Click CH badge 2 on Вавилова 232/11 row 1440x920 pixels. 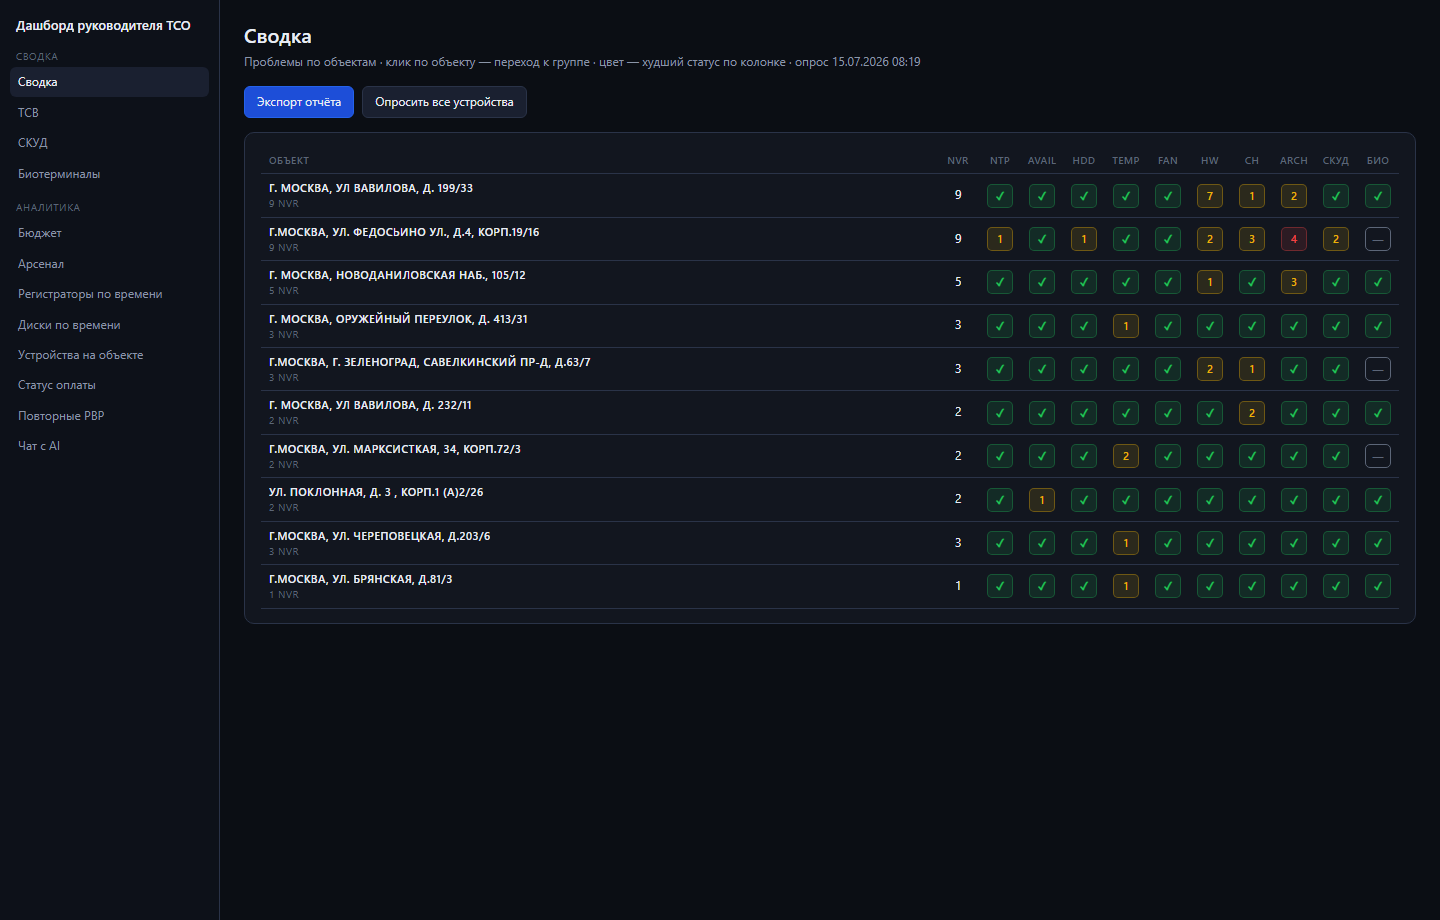click(x=1251, y=413)
